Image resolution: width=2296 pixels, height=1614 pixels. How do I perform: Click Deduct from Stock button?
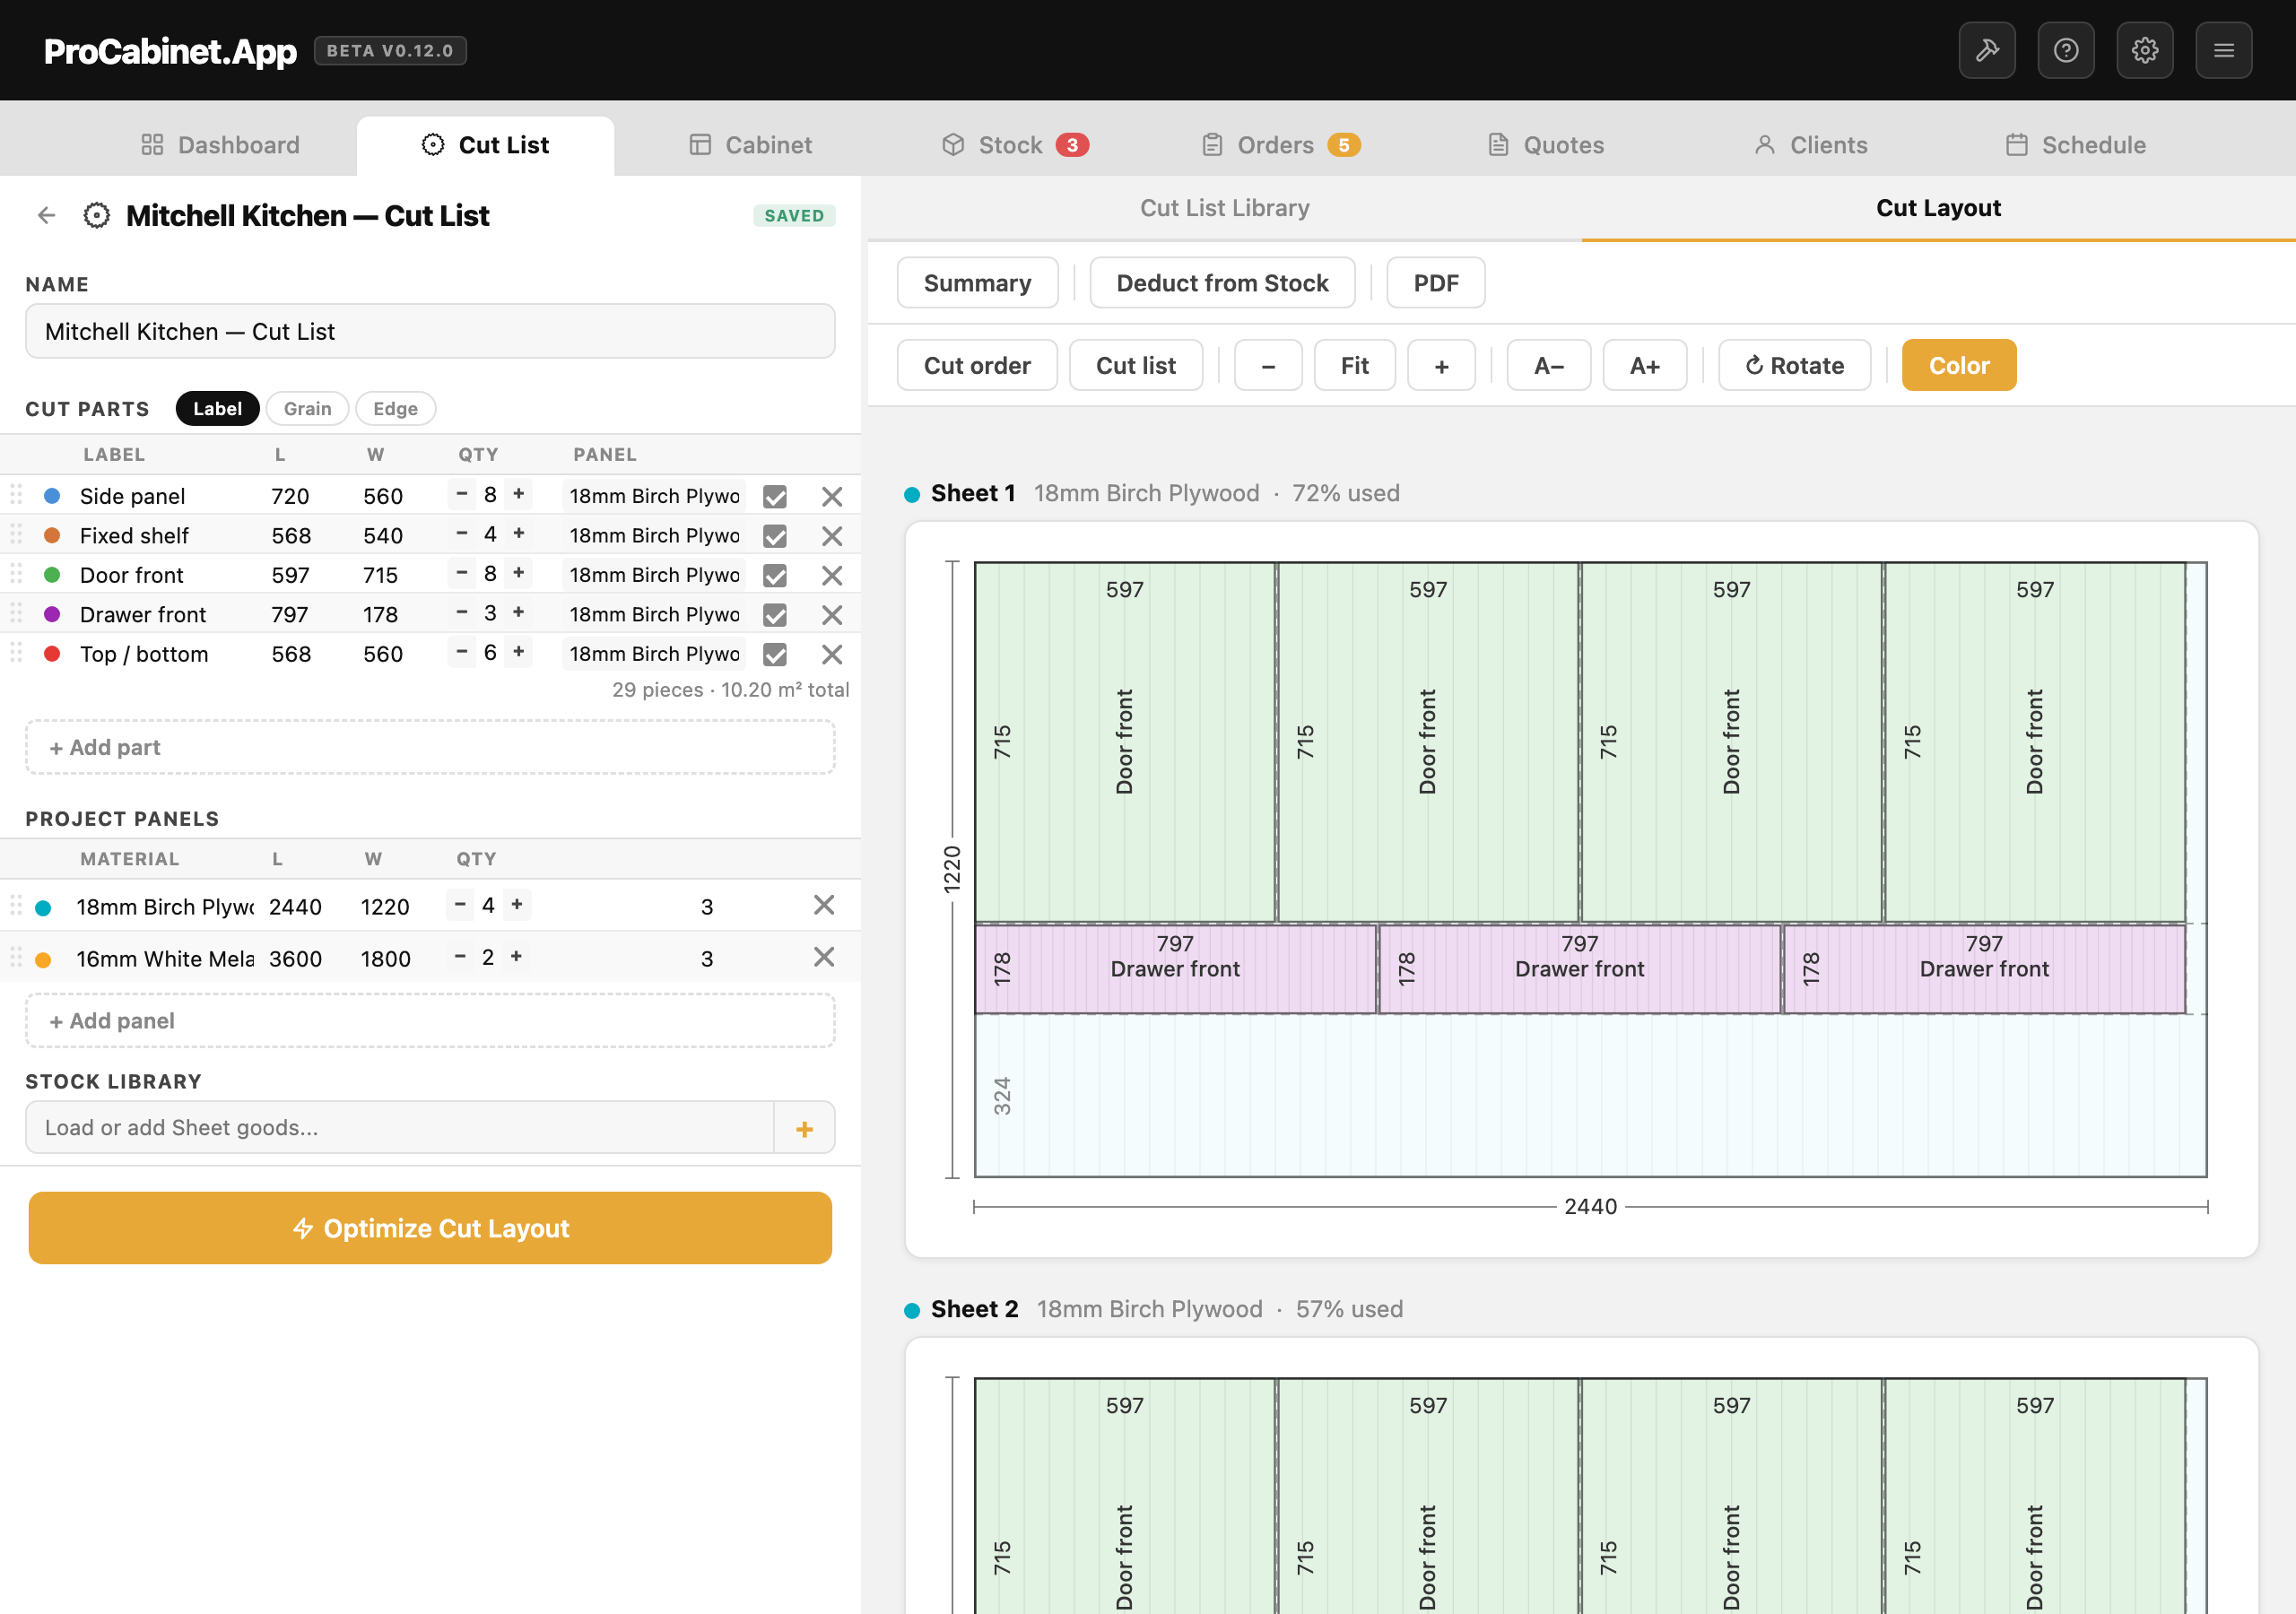(x=1222, y=283)
